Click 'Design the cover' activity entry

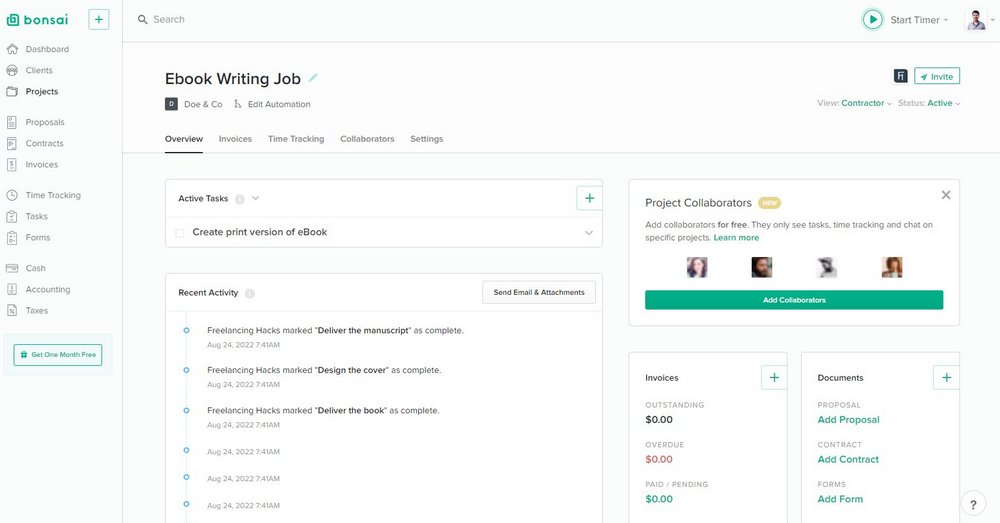point(324,370)
